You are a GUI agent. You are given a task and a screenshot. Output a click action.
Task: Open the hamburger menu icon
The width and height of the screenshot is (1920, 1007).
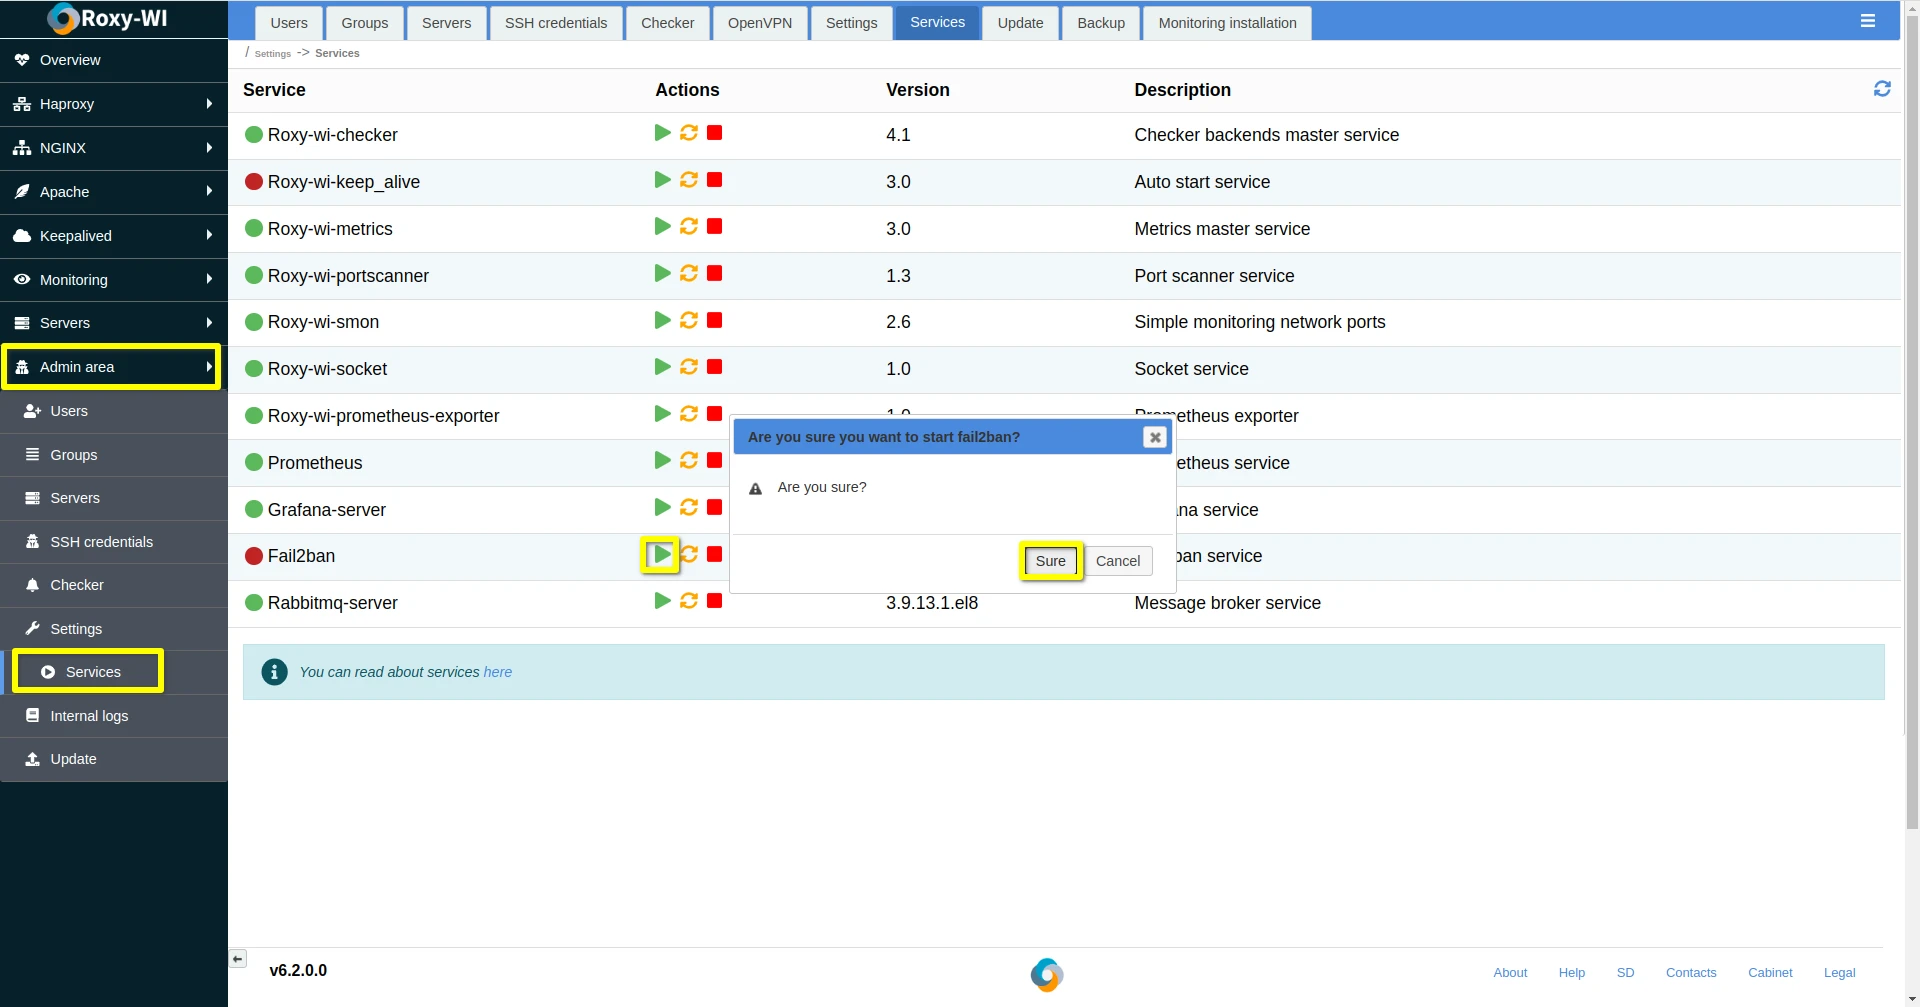tap(1867, 21)
